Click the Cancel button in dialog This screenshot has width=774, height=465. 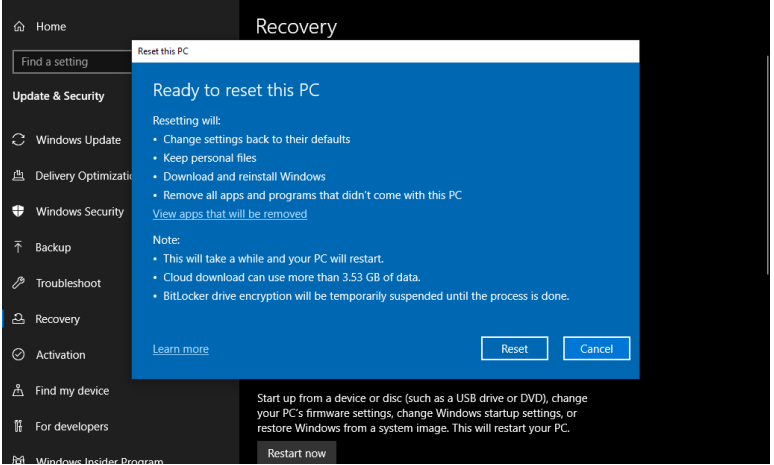[x=596, y=349]
